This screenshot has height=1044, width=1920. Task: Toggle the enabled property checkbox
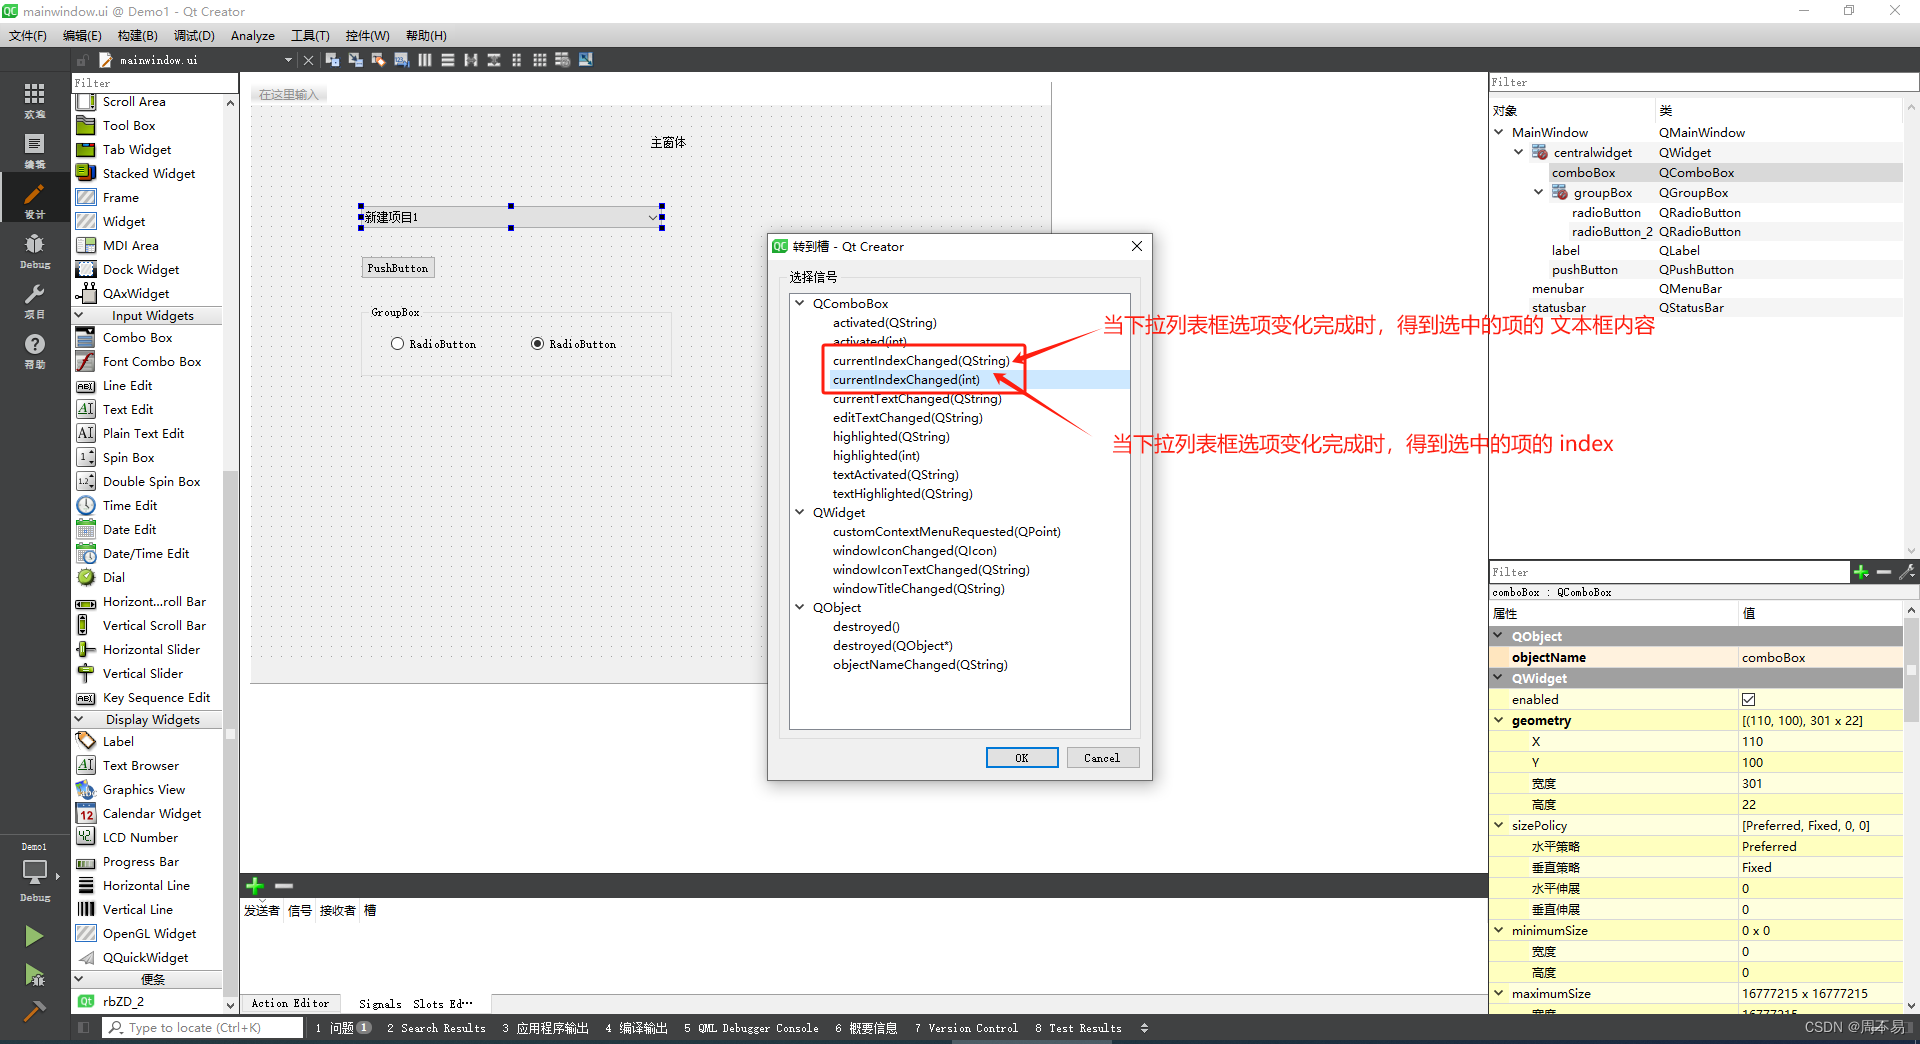[1749, 699]
